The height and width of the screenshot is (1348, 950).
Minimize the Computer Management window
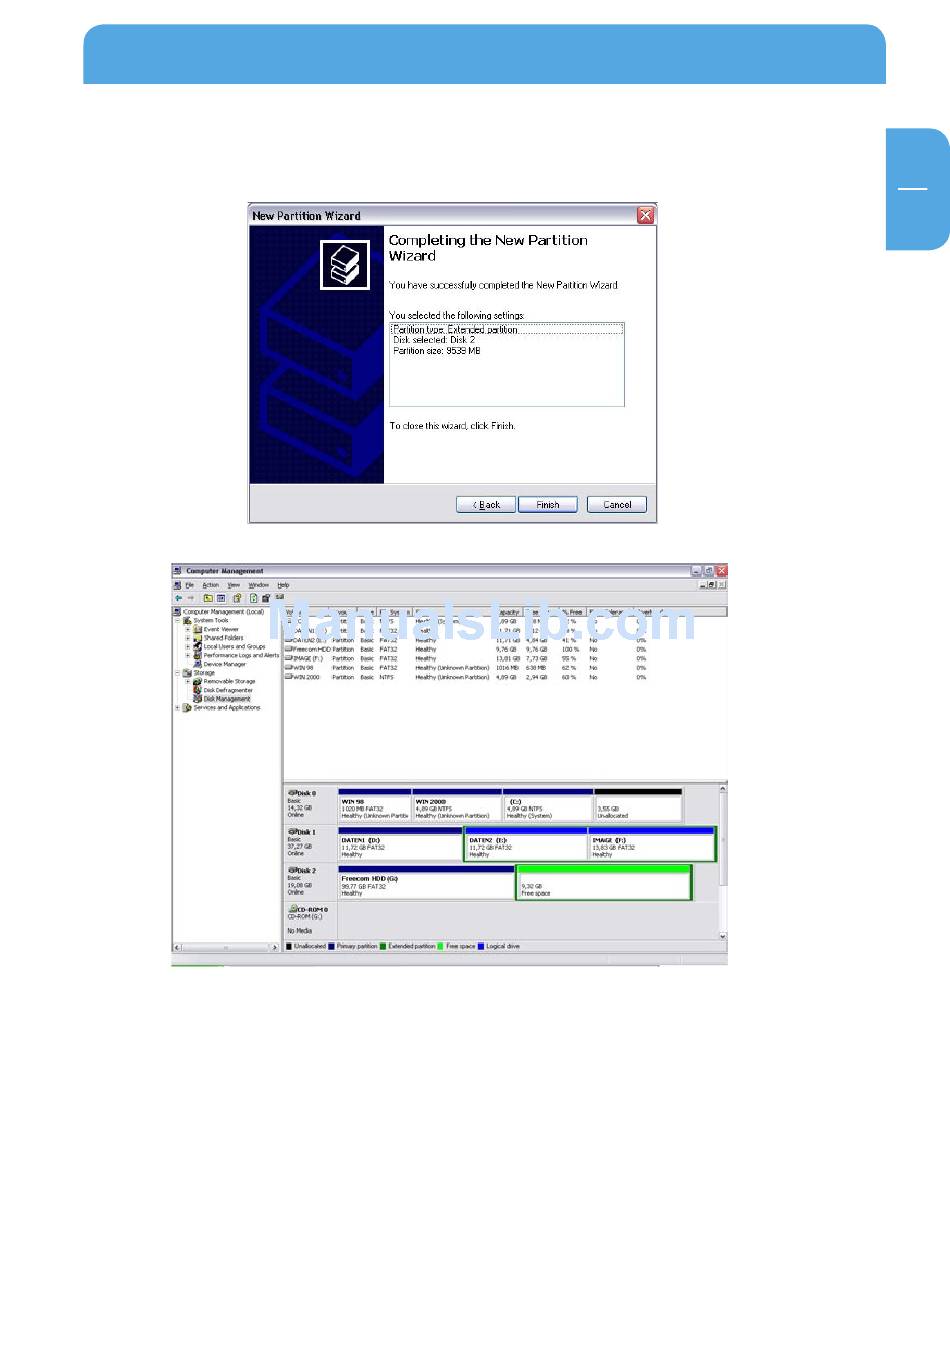(x=697, y=571)
